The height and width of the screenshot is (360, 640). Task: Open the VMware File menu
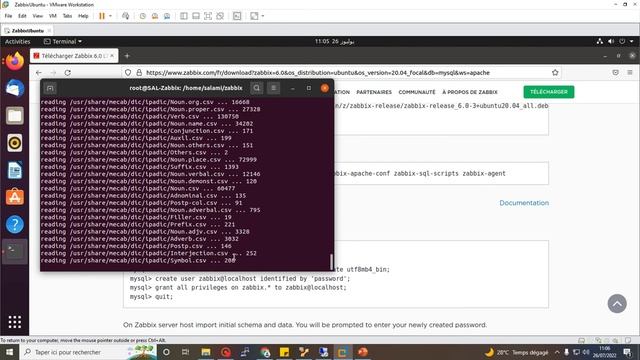coord(8,16)
